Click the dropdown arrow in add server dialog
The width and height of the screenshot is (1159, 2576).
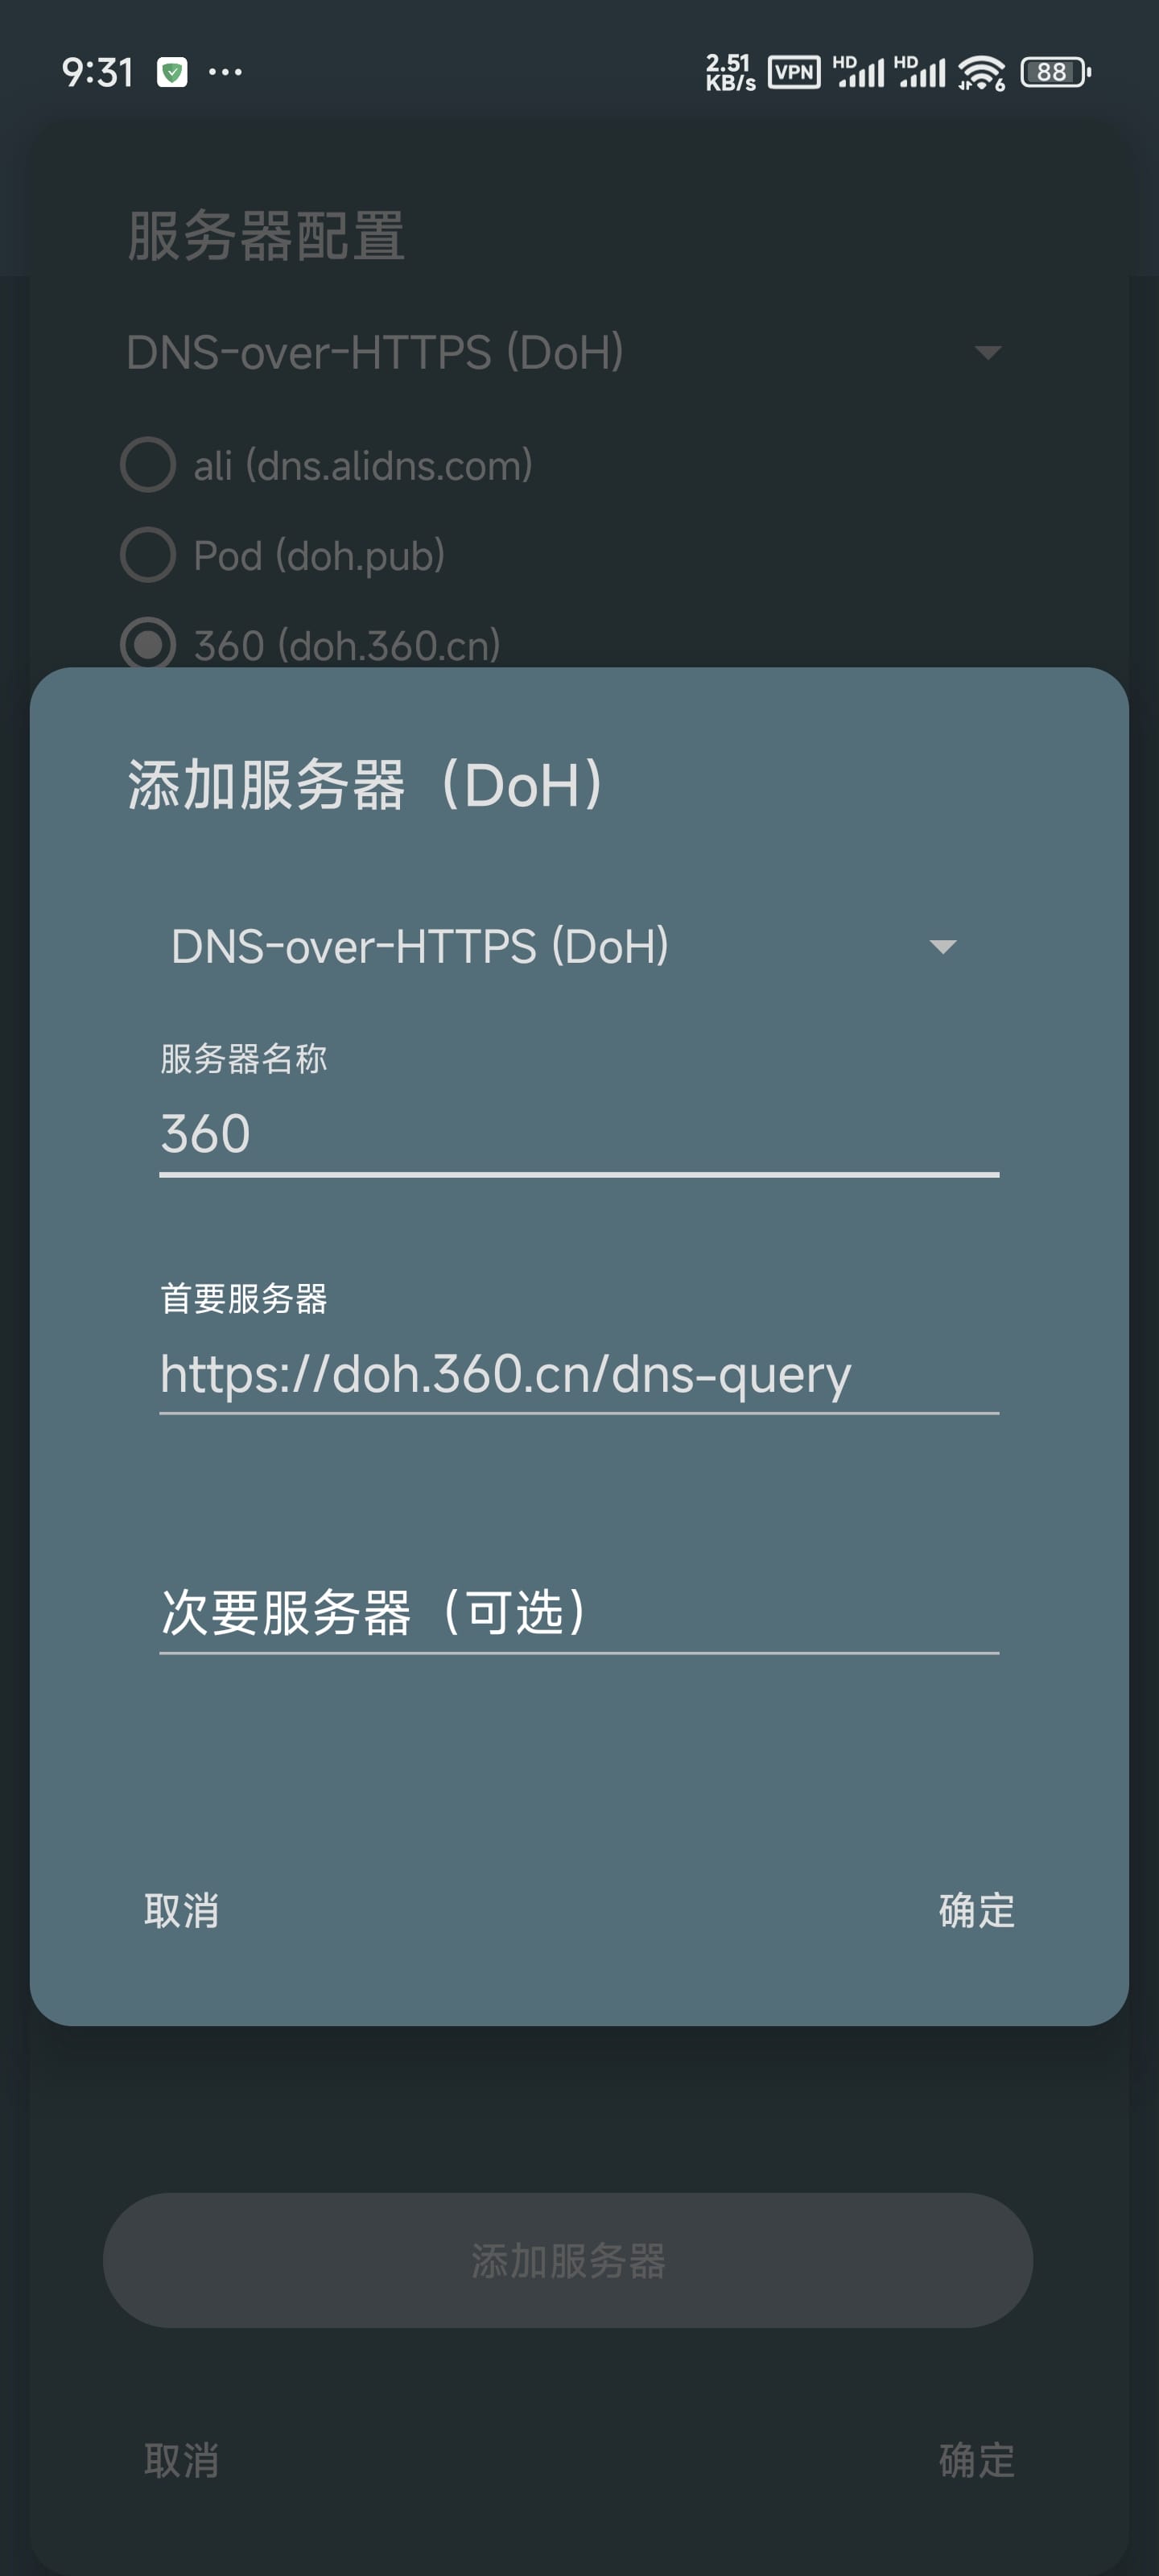click(943, 946)
